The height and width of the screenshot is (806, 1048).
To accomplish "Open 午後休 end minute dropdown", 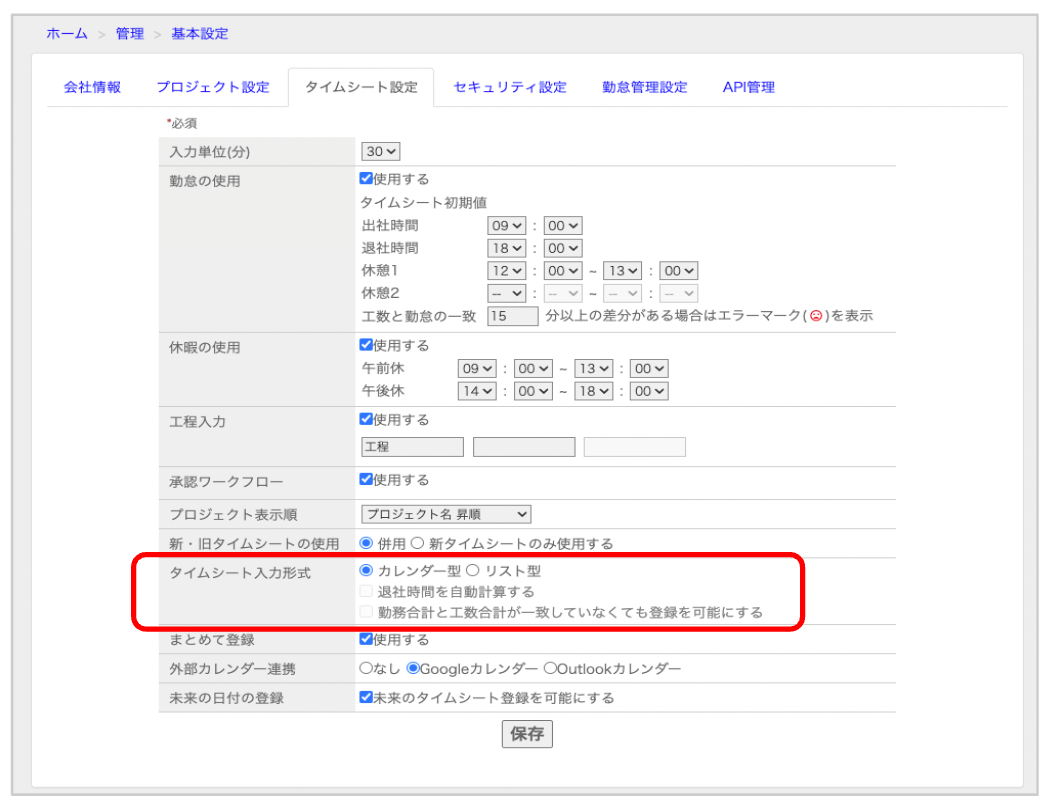I will 650,391.
